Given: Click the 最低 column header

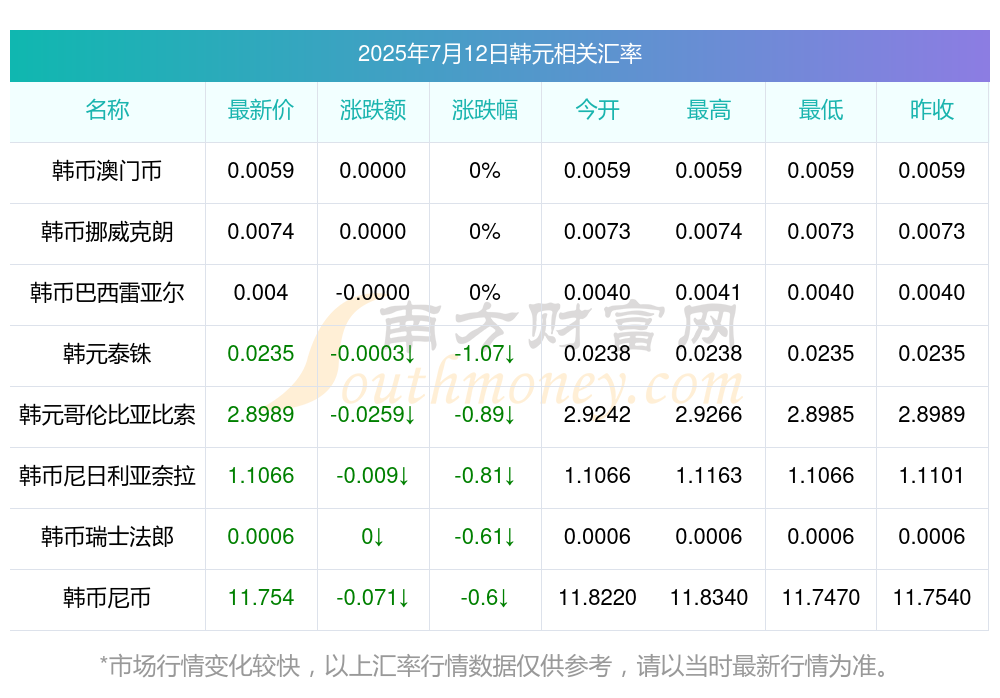Looking at the screenshot, I should coord(821,110).
